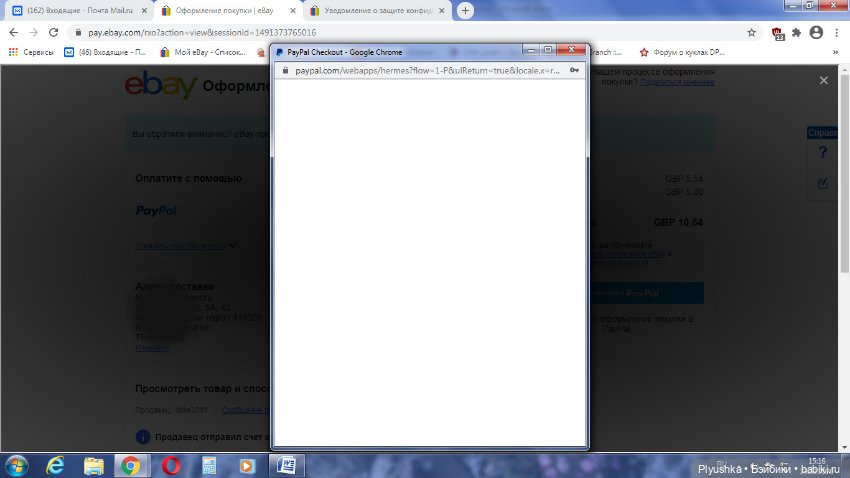
Task: Close the Mail.ru inbox tab
Action: click(x=144, y=10)
